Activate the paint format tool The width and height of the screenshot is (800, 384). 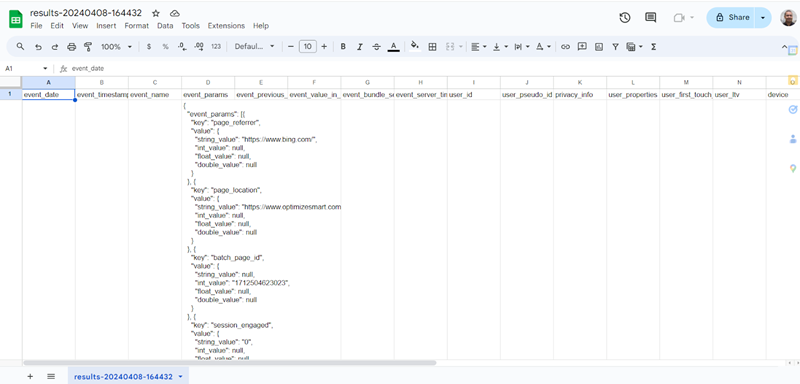(88, 47)
